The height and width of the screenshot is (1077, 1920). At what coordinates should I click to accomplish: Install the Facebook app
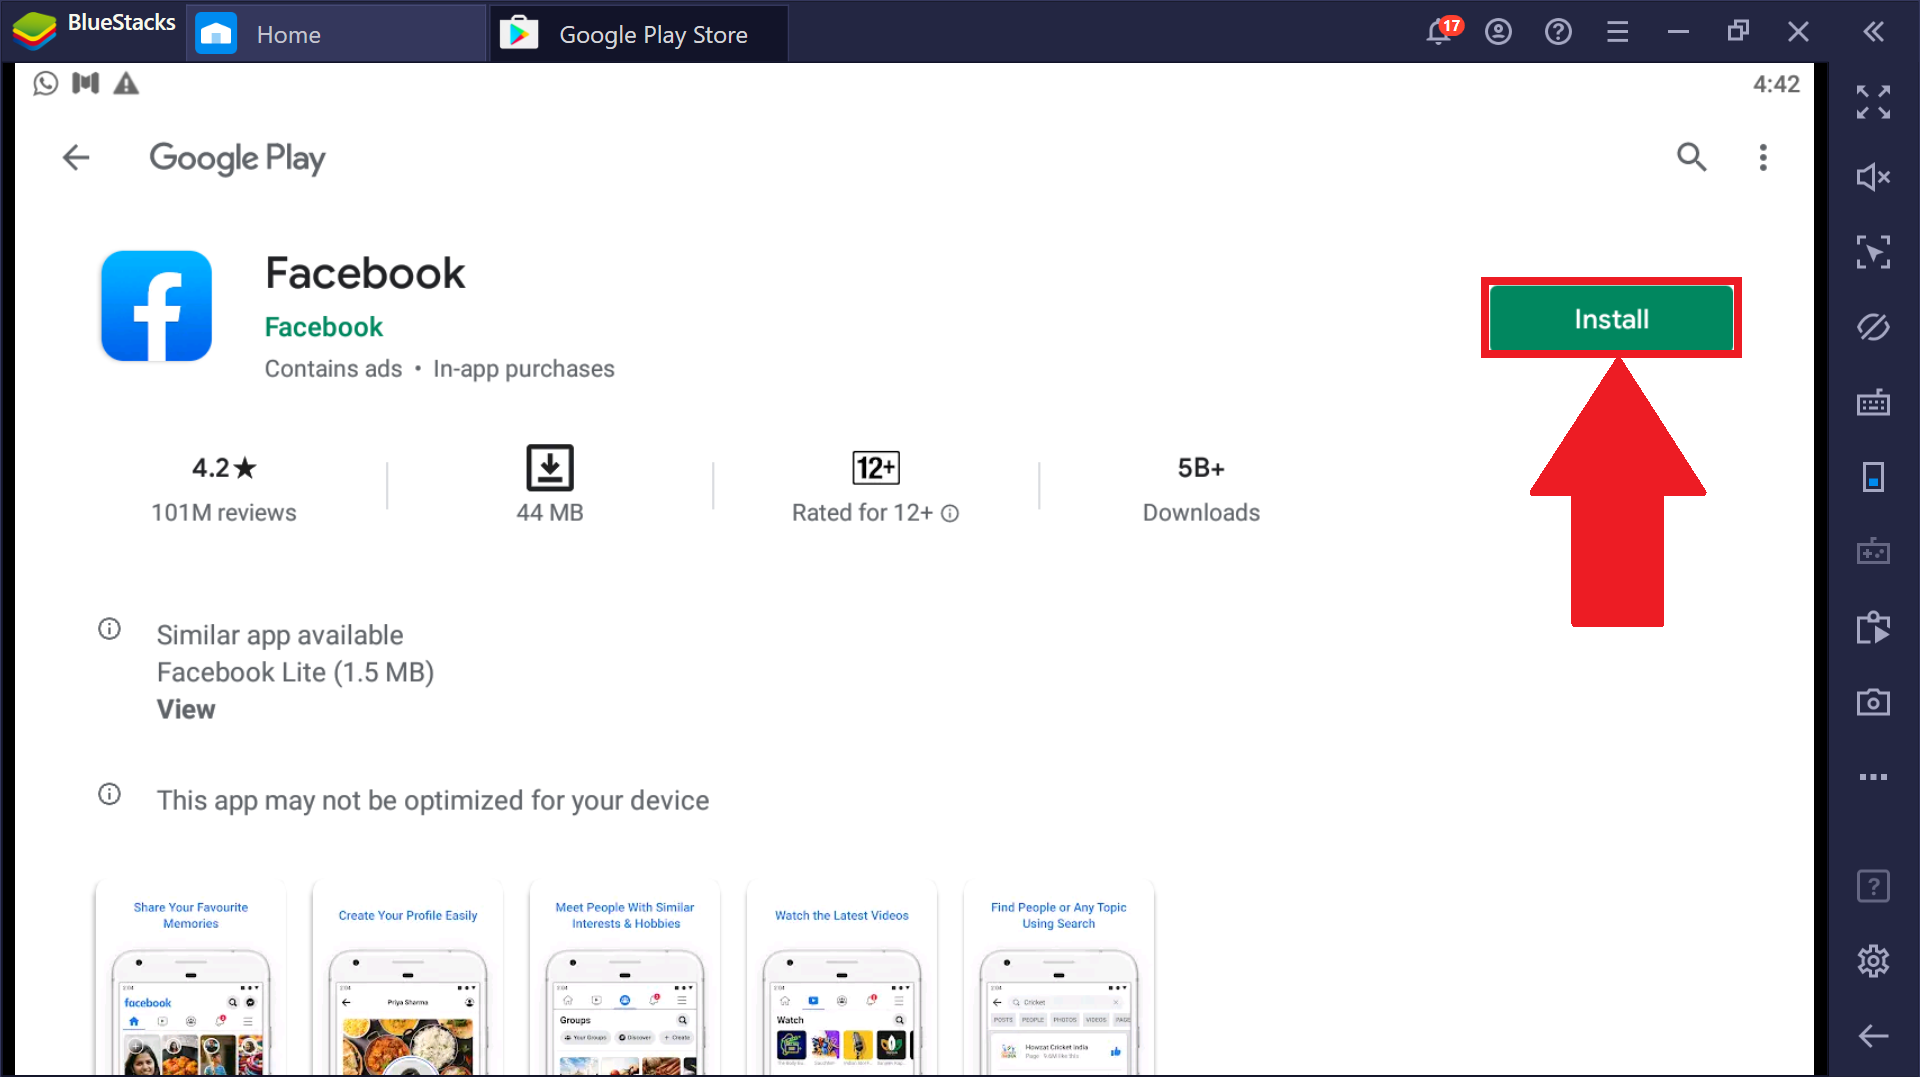1611,318
